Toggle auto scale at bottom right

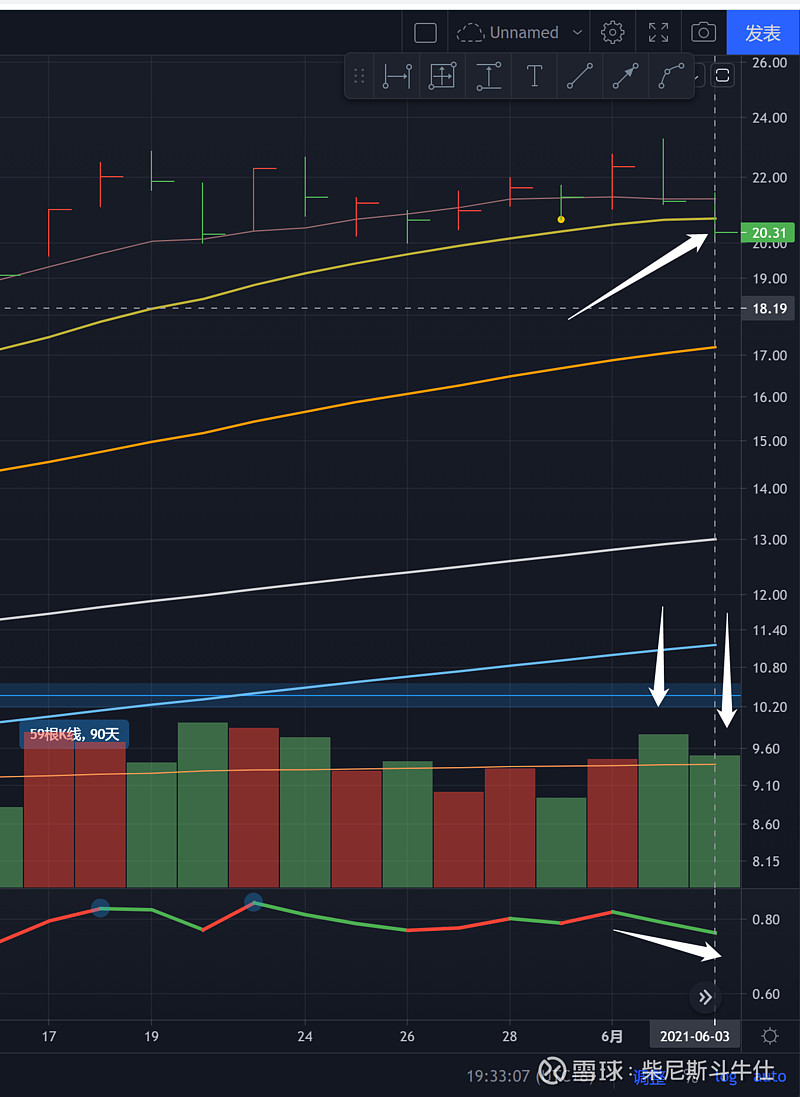coord(770,1077)
